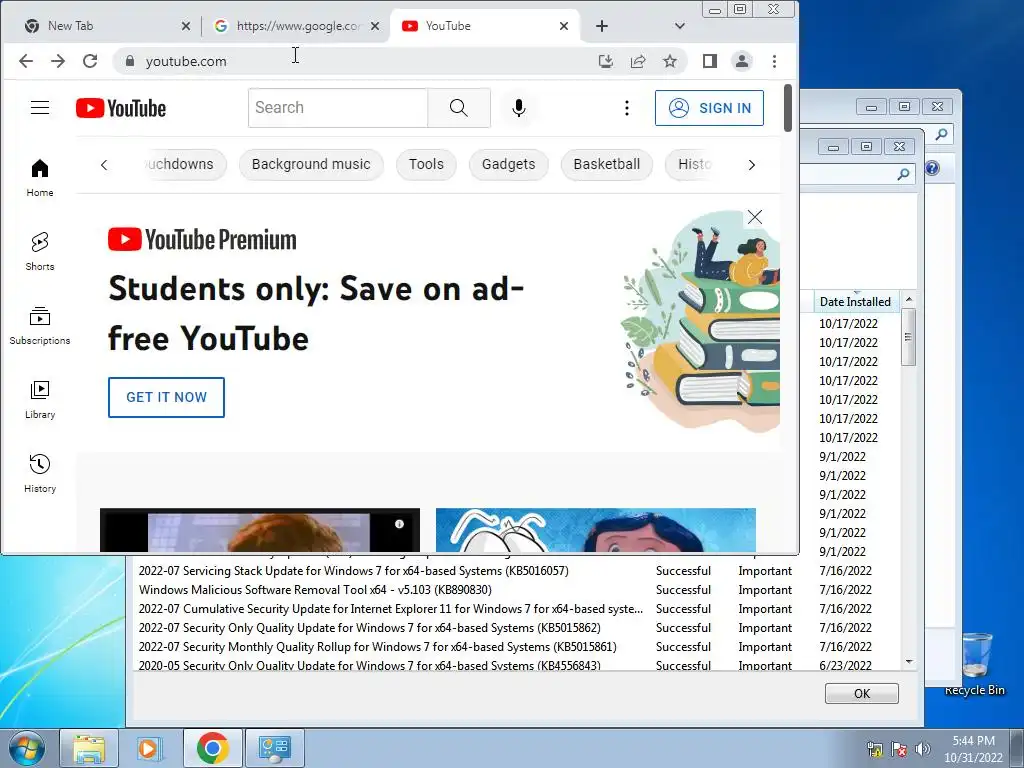The height and width of the screenshot is (768, 1024).
Task: Click Chrome taskbar icon
Action: pyautogui.click(x=212, y=748)
